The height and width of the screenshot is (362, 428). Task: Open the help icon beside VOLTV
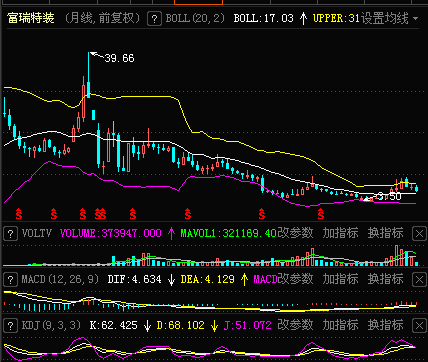pos(10,233)
